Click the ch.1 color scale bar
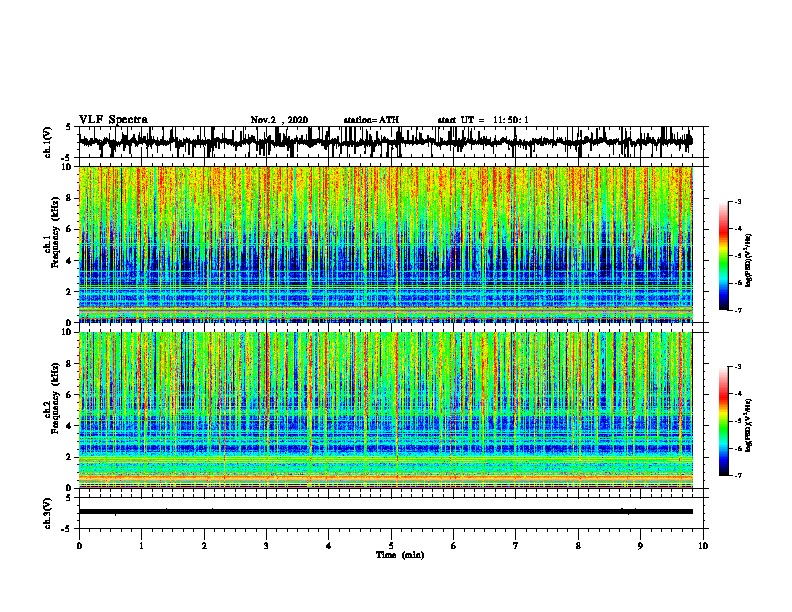This screenshot has width=792, height=612. coord(724,256)
